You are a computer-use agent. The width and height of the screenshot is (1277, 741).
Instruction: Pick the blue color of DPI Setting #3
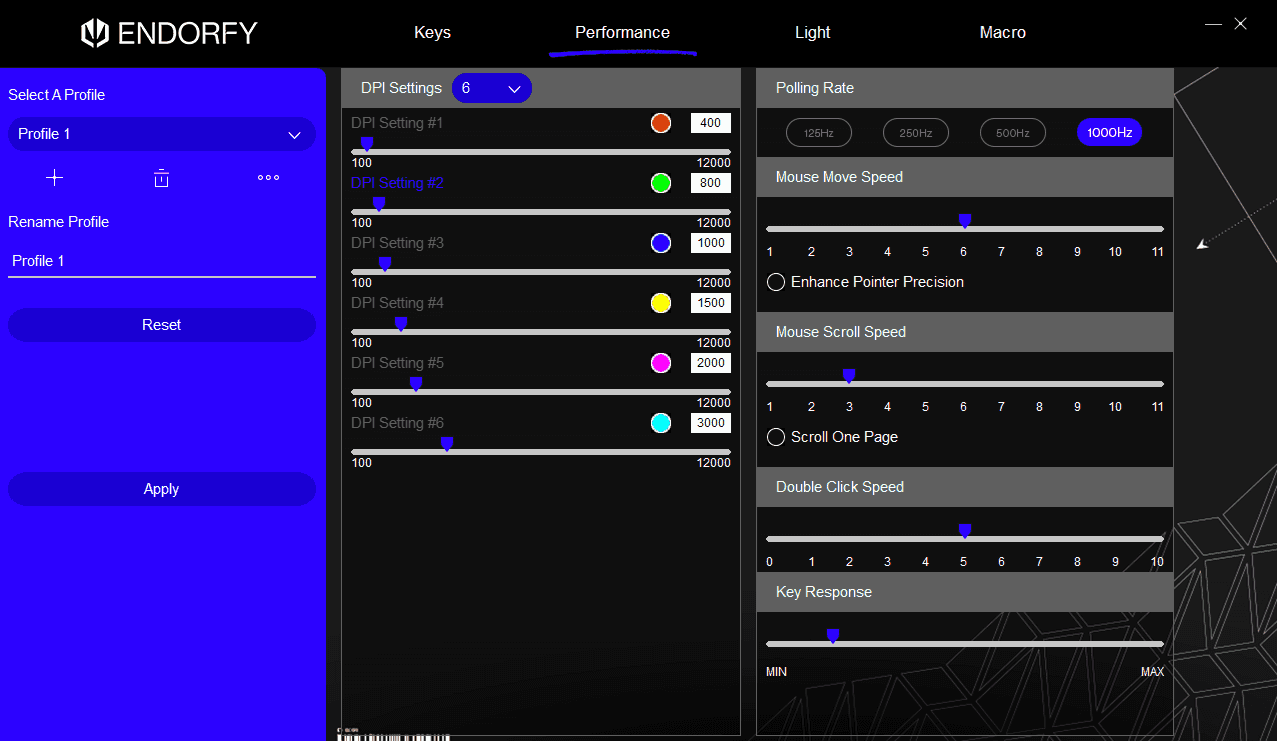661,243
